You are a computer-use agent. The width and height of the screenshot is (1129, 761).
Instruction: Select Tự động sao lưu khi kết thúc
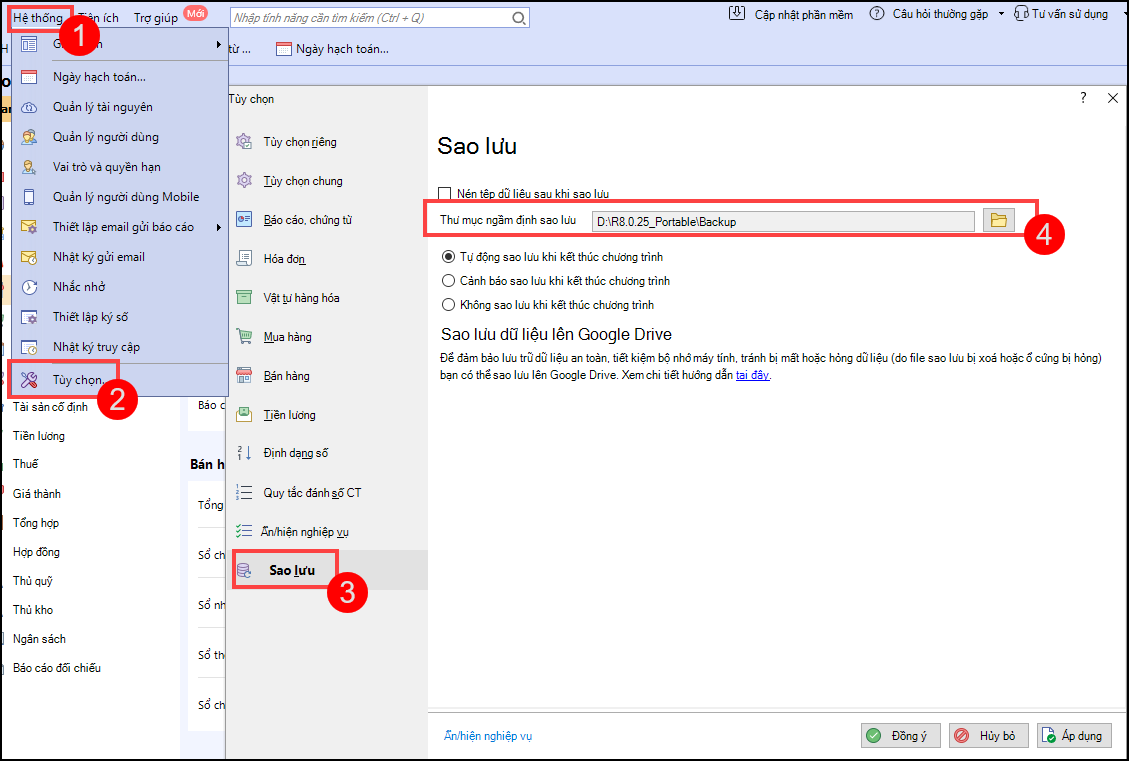click(448, 257)
